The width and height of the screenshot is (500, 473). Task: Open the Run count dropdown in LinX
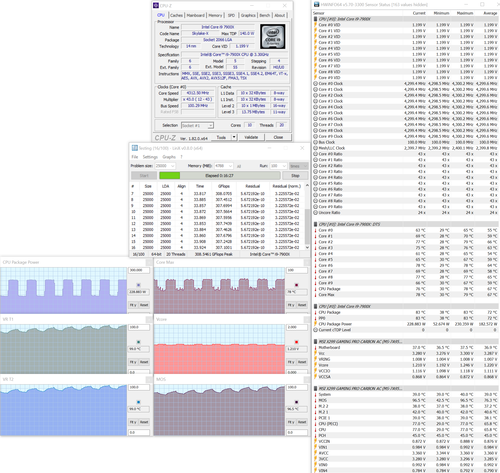278,166
